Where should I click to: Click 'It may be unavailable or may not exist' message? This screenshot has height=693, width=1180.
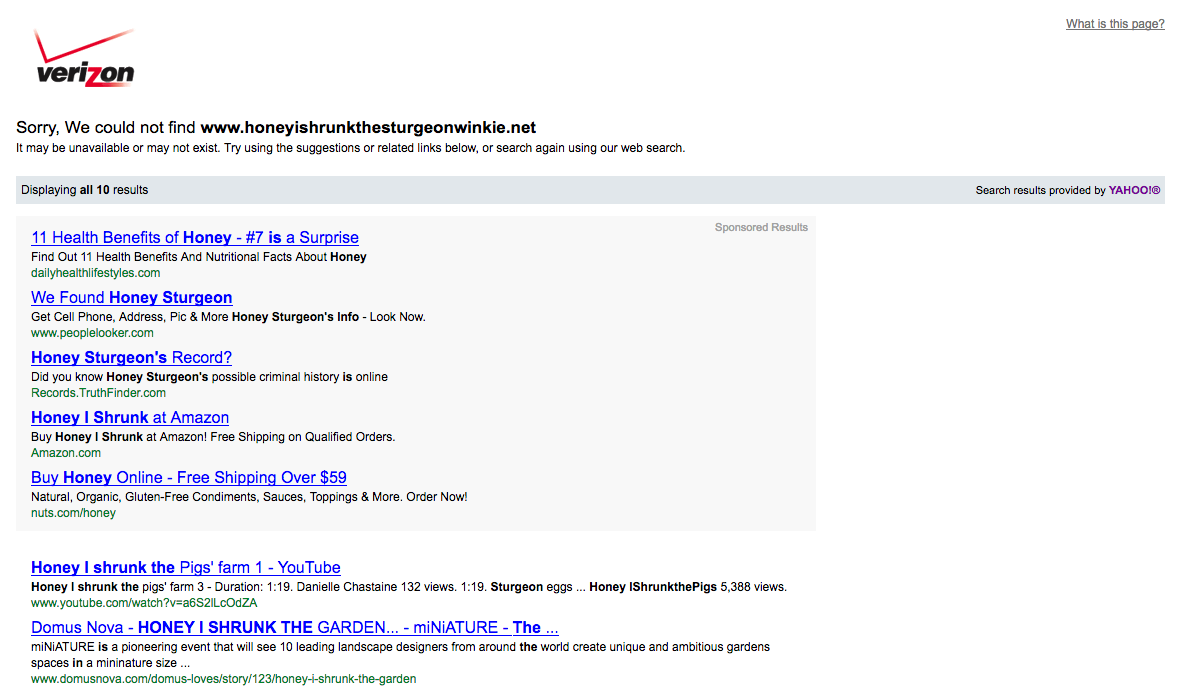pos(351,148)
